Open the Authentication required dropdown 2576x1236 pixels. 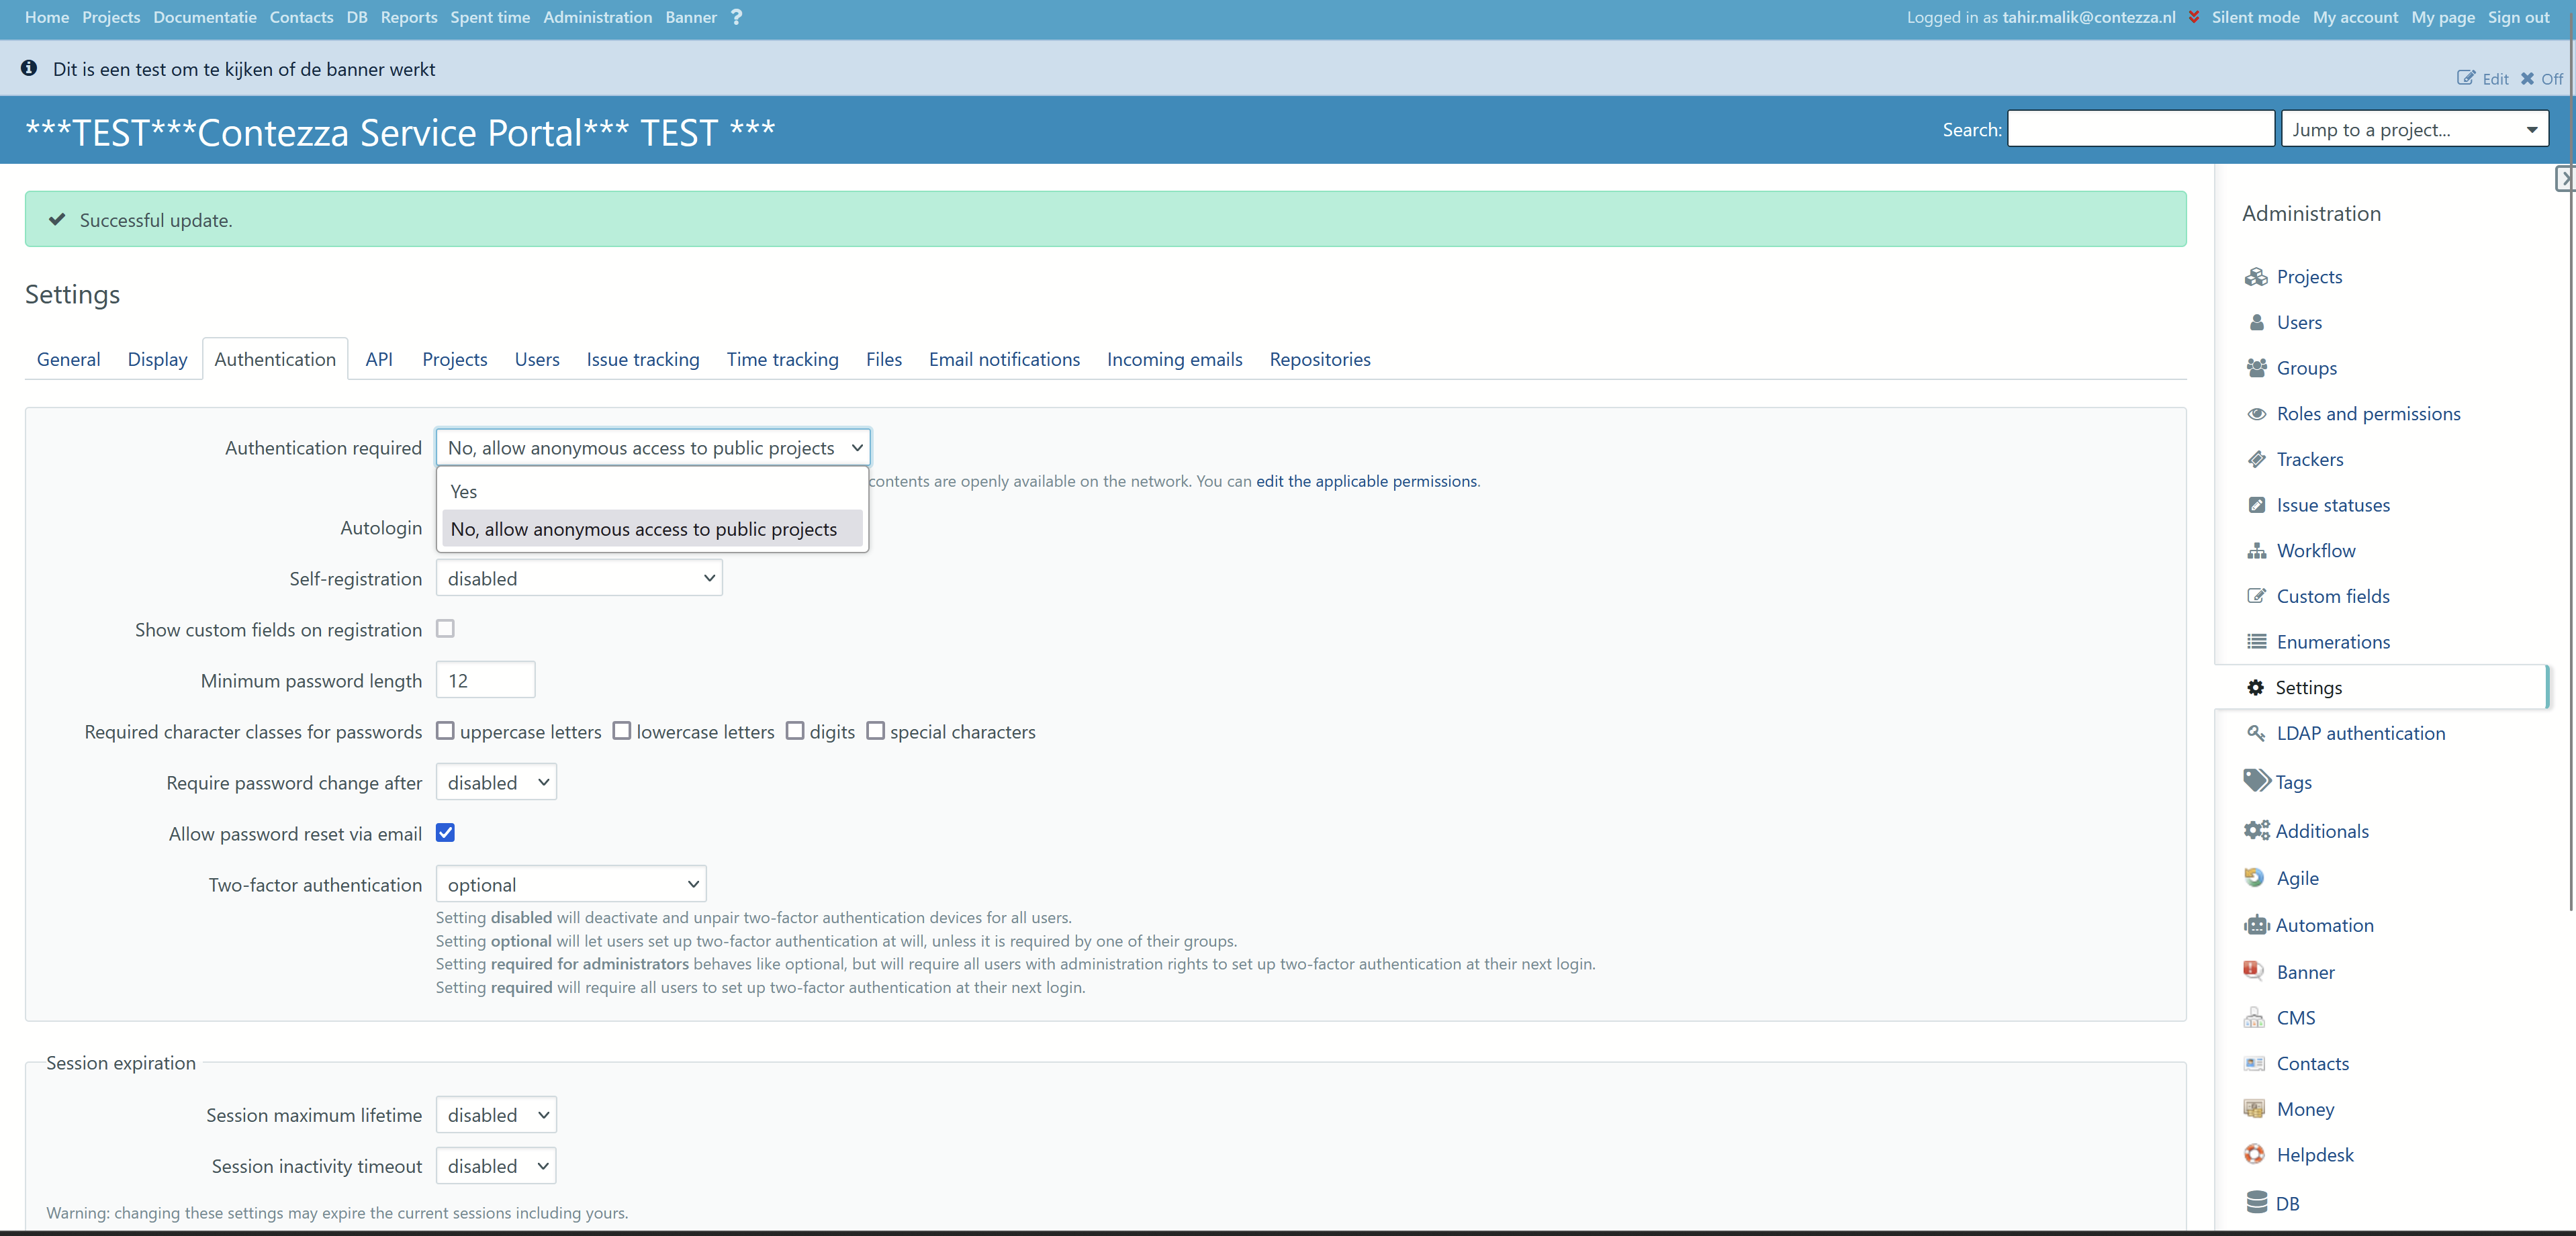pyautogui.click(x=653, y=447)
